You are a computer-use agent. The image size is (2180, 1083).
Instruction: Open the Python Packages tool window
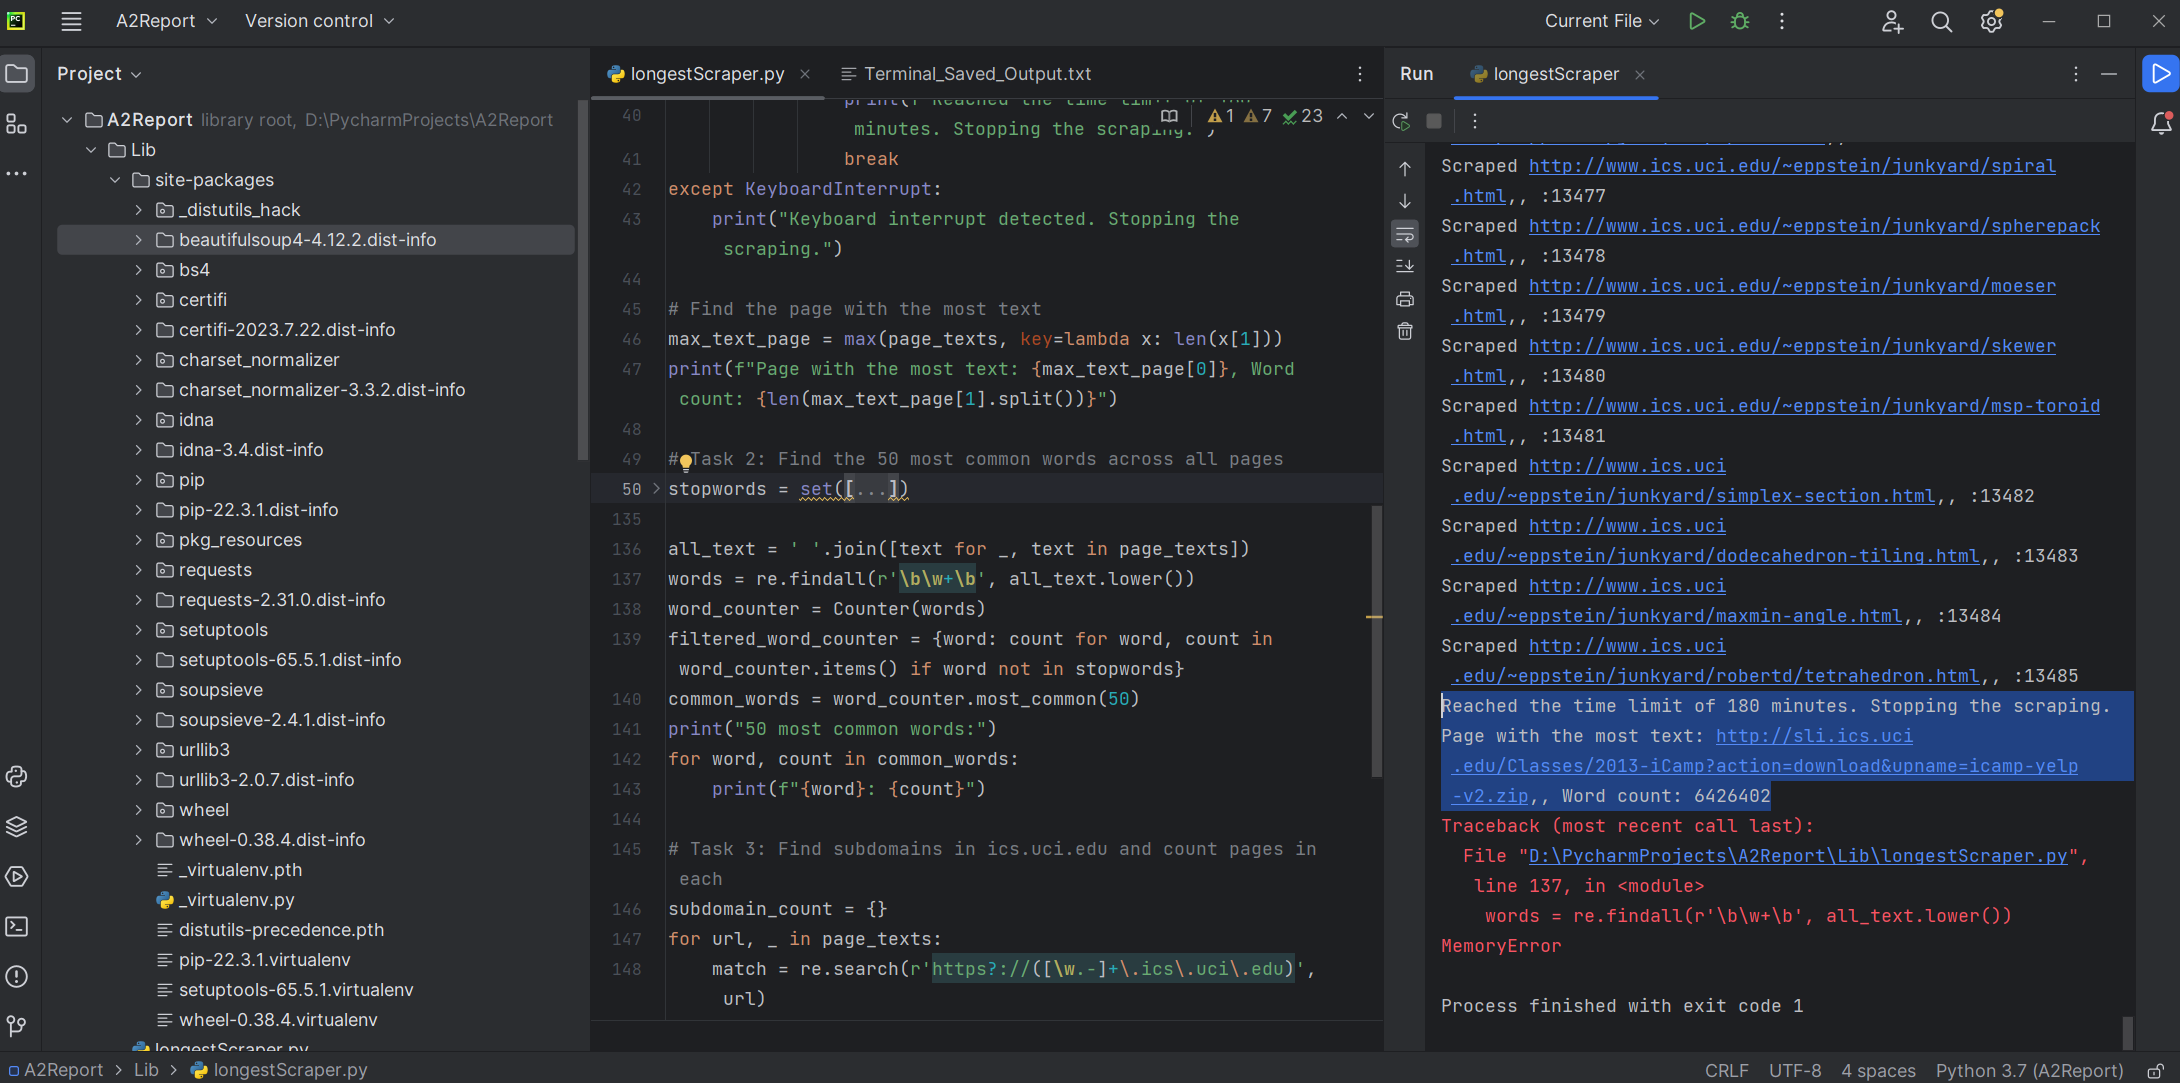[x=17, y=826]
